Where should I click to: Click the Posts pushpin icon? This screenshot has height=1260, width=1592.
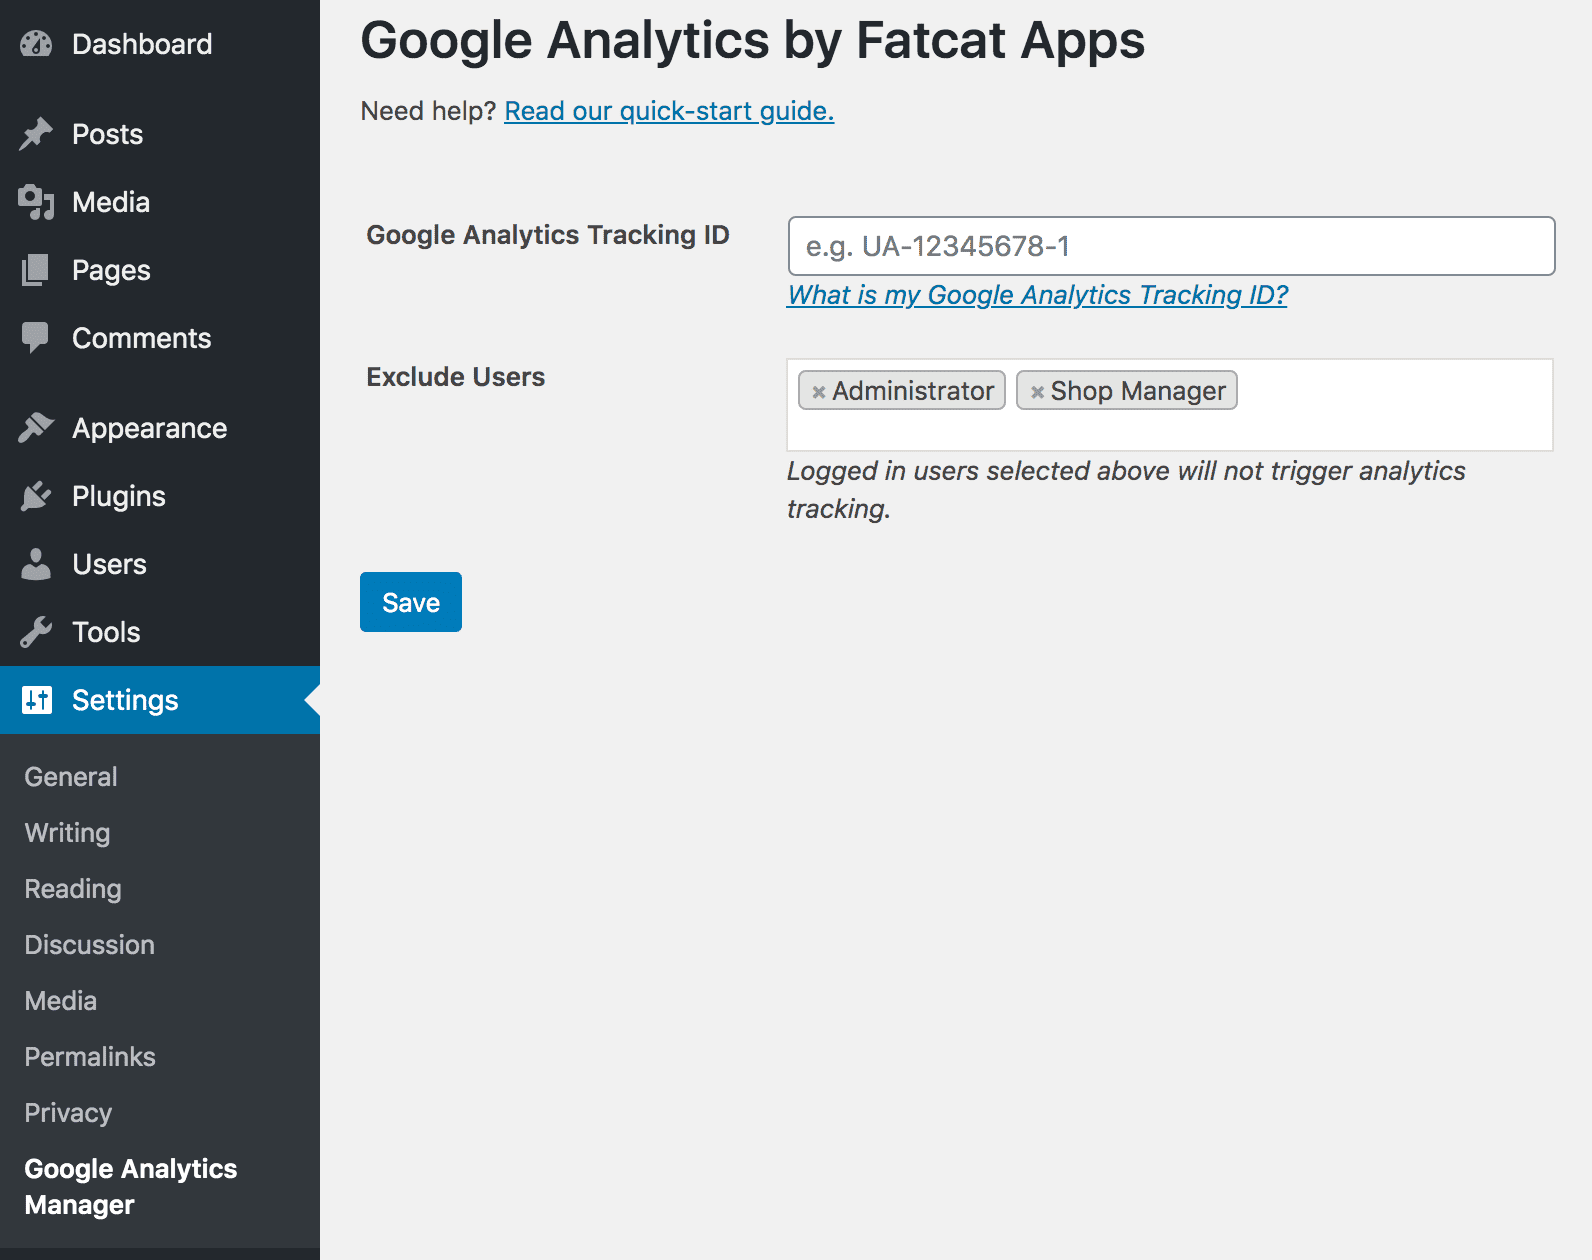pos(36,134)
